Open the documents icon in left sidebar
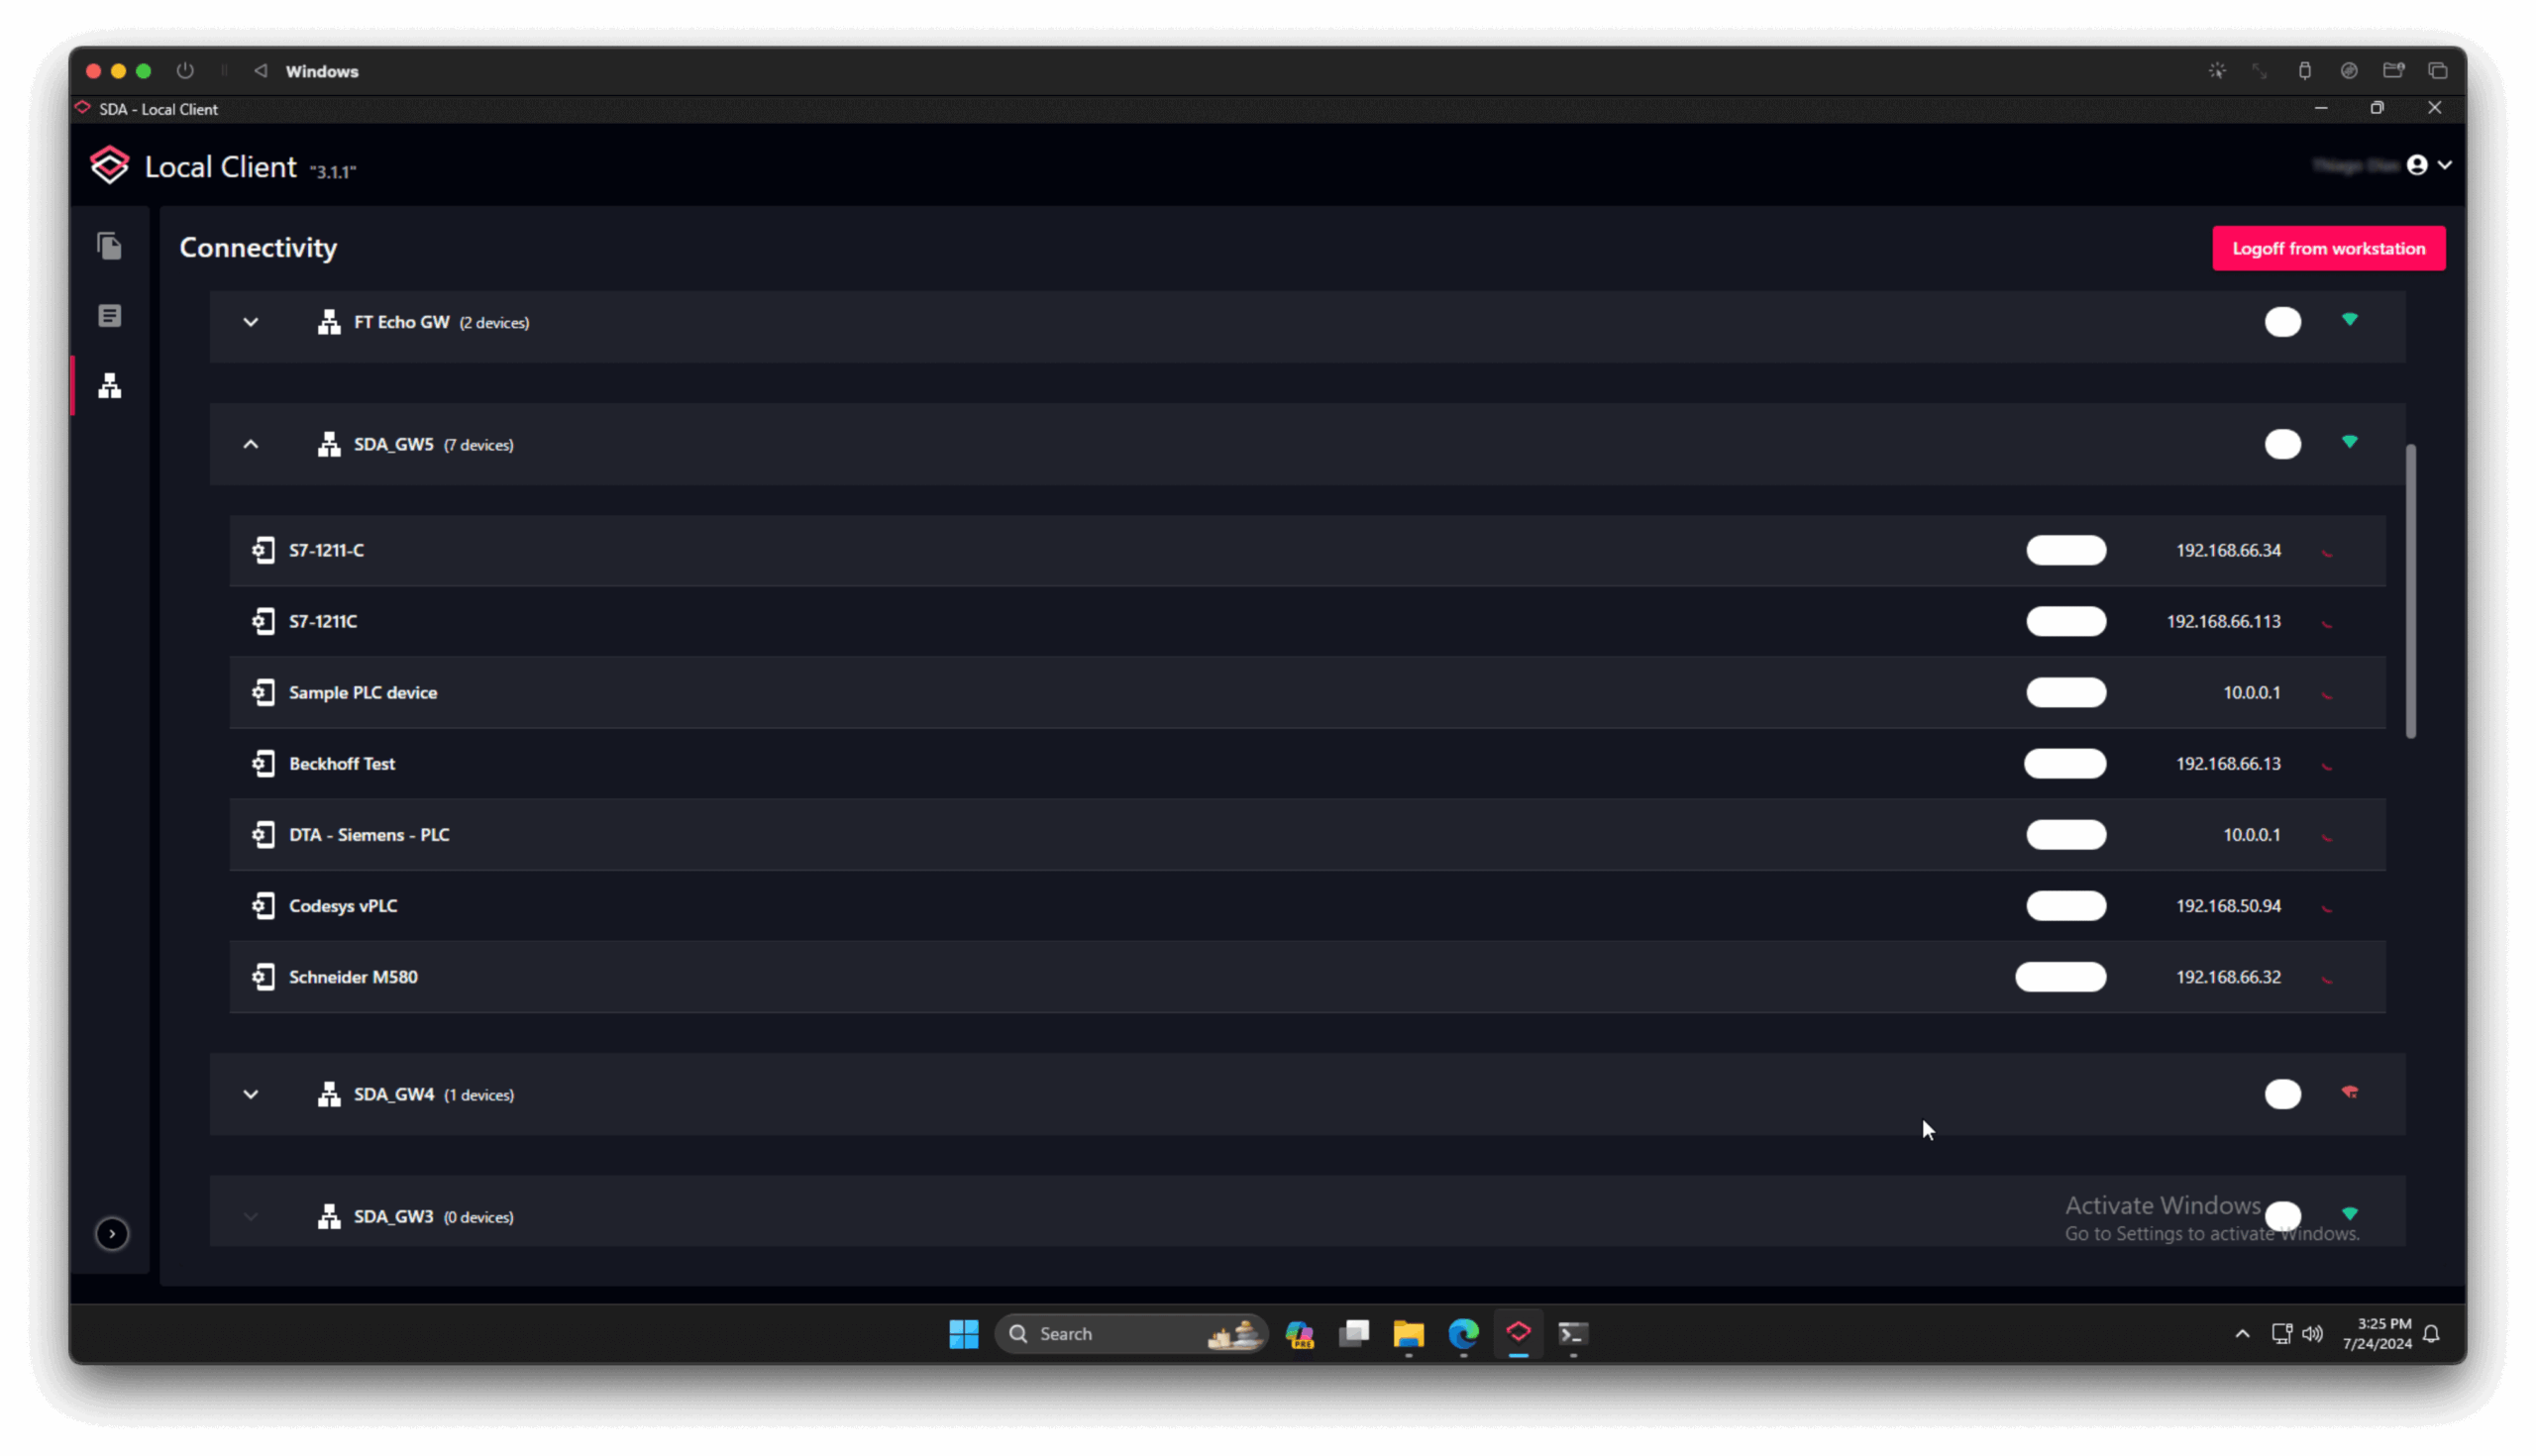The image size is (2536, 1456). (x=109, y=246)
